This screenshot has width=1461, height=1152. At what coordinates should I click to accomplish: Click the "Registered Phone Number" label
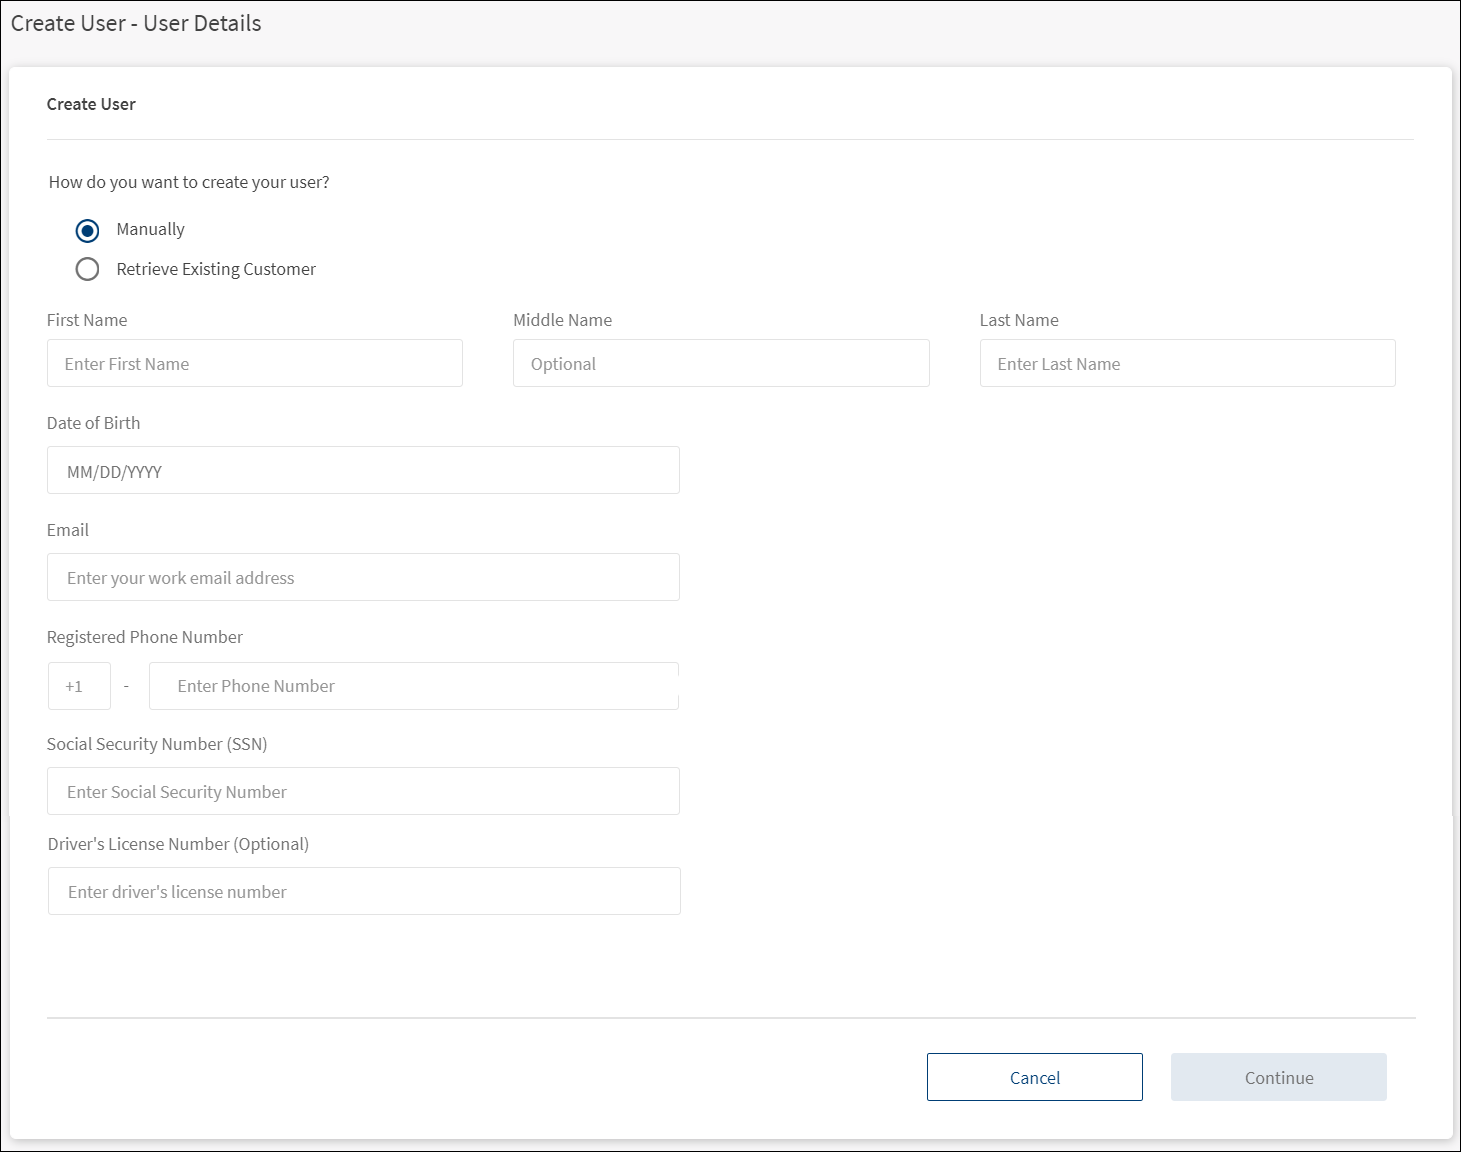145,637
